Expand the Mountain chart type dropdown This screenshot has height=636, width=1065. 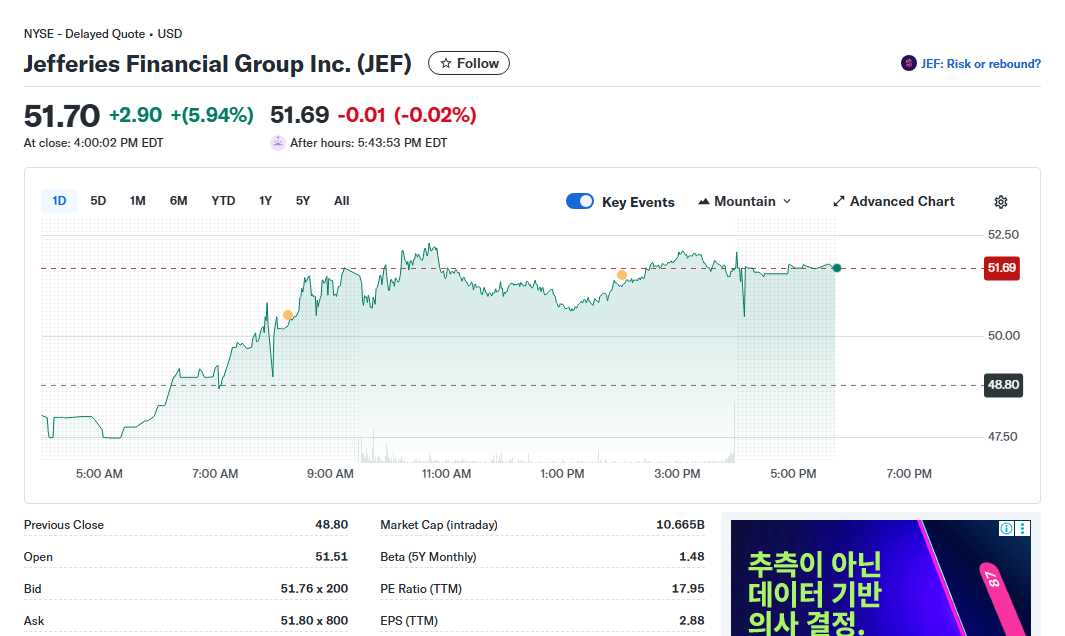point(787,201)
